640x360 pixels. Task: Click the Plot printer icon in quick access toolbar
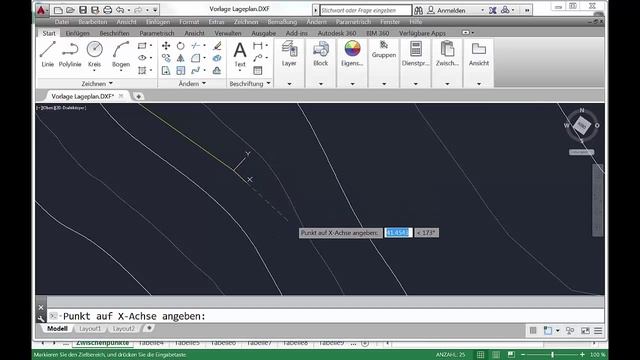coord(107,10)
